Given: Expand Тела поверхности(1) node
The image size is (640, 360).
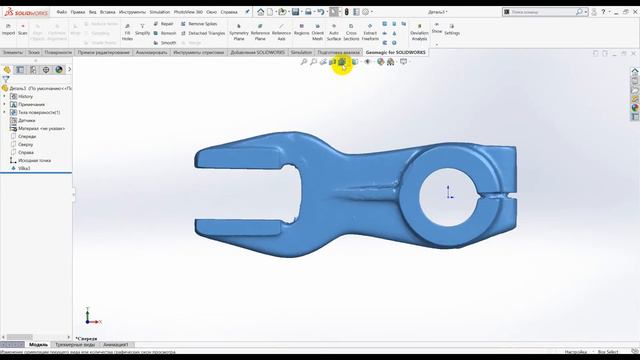Looking at the screenshot, I should (4, 112).
